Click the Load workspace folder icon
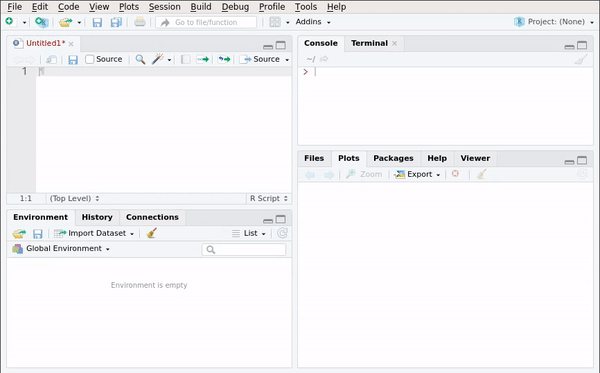The image size is (600, 373). (x=19, y=233)
